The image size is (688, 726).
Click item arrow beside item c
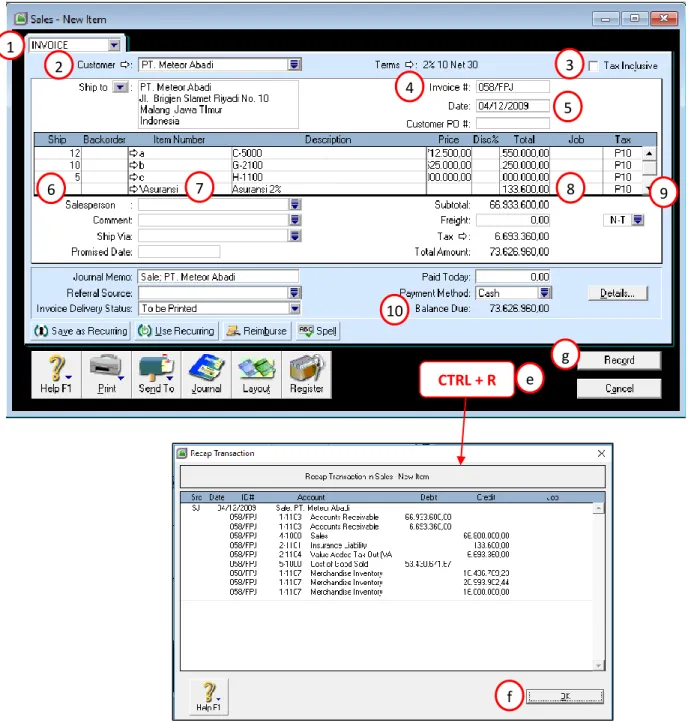133,177
